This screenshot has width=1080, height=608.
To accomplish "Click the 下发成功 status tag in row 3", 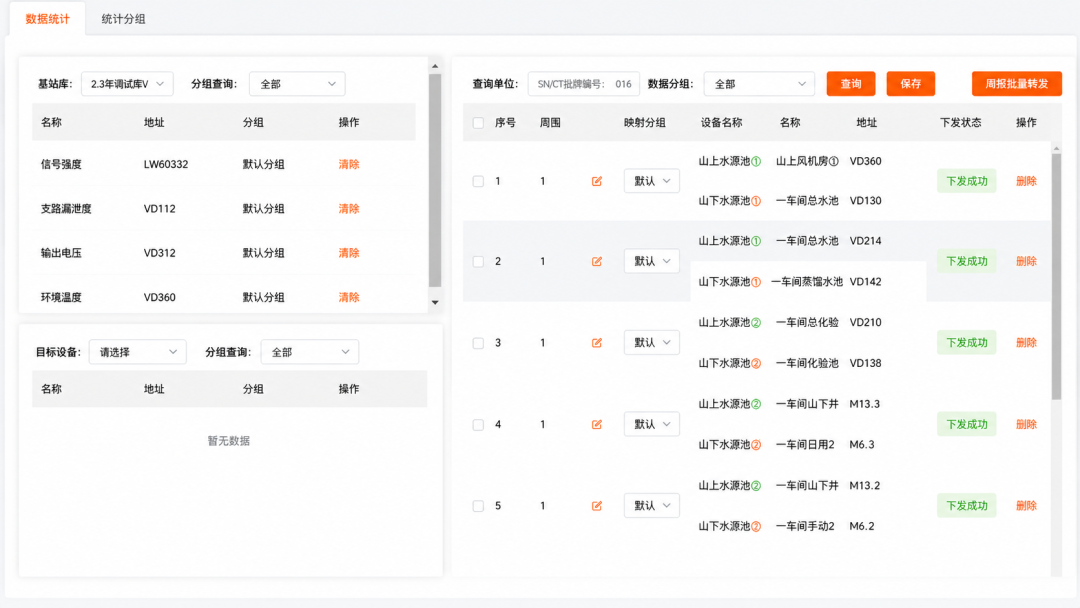I will (x=966, y=342).
